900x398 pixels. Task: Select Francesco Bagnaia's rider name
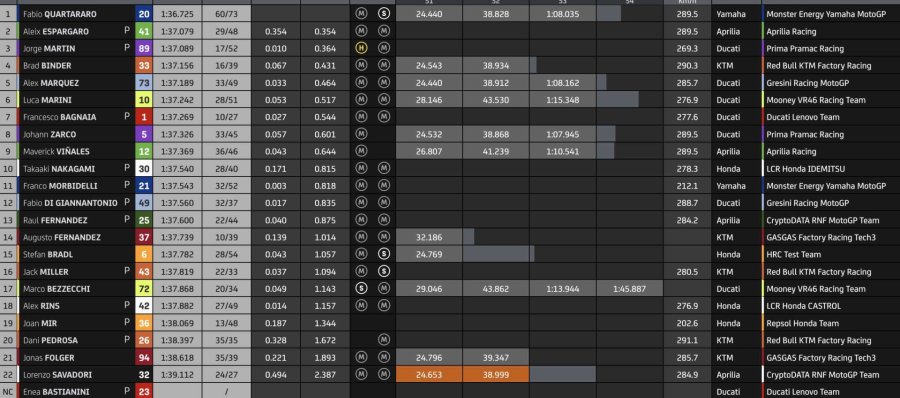click(x=60, y=117)
